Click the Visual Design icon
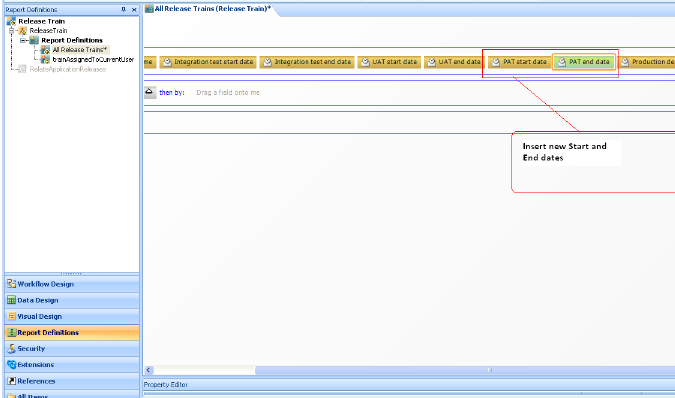Image resolution: width=675 pixels, height=398 pixels. (x=12, y=316)
